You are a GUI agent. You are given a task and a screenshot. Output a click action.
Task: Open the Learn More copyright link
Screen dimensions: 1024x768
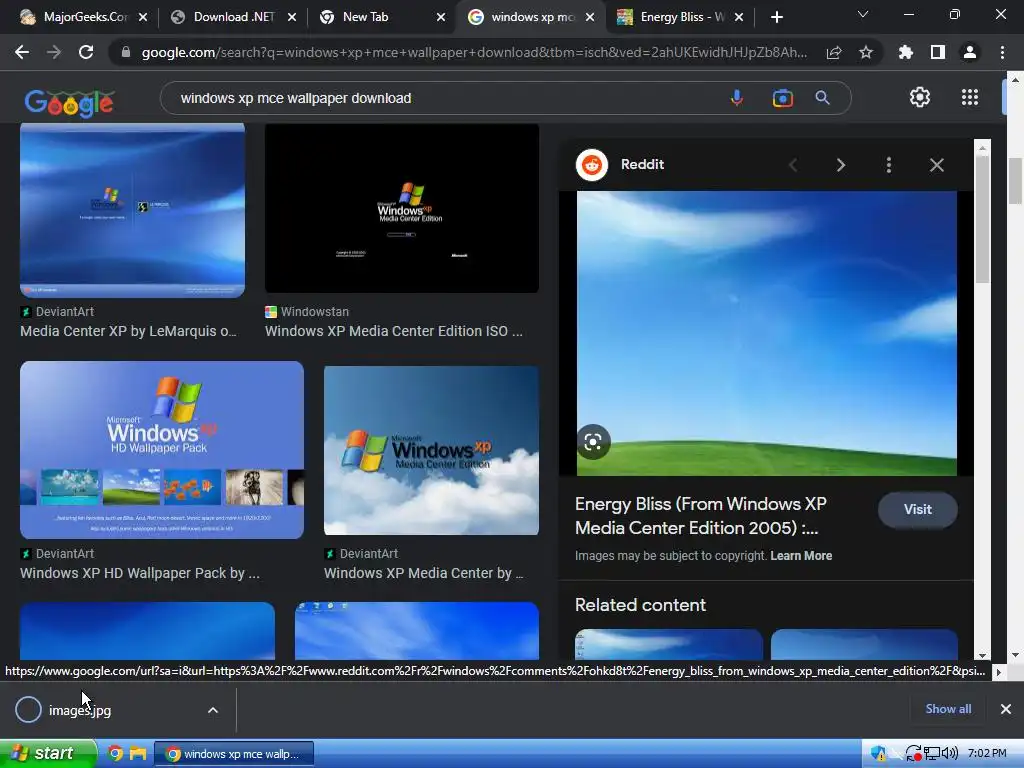(801, 556)
